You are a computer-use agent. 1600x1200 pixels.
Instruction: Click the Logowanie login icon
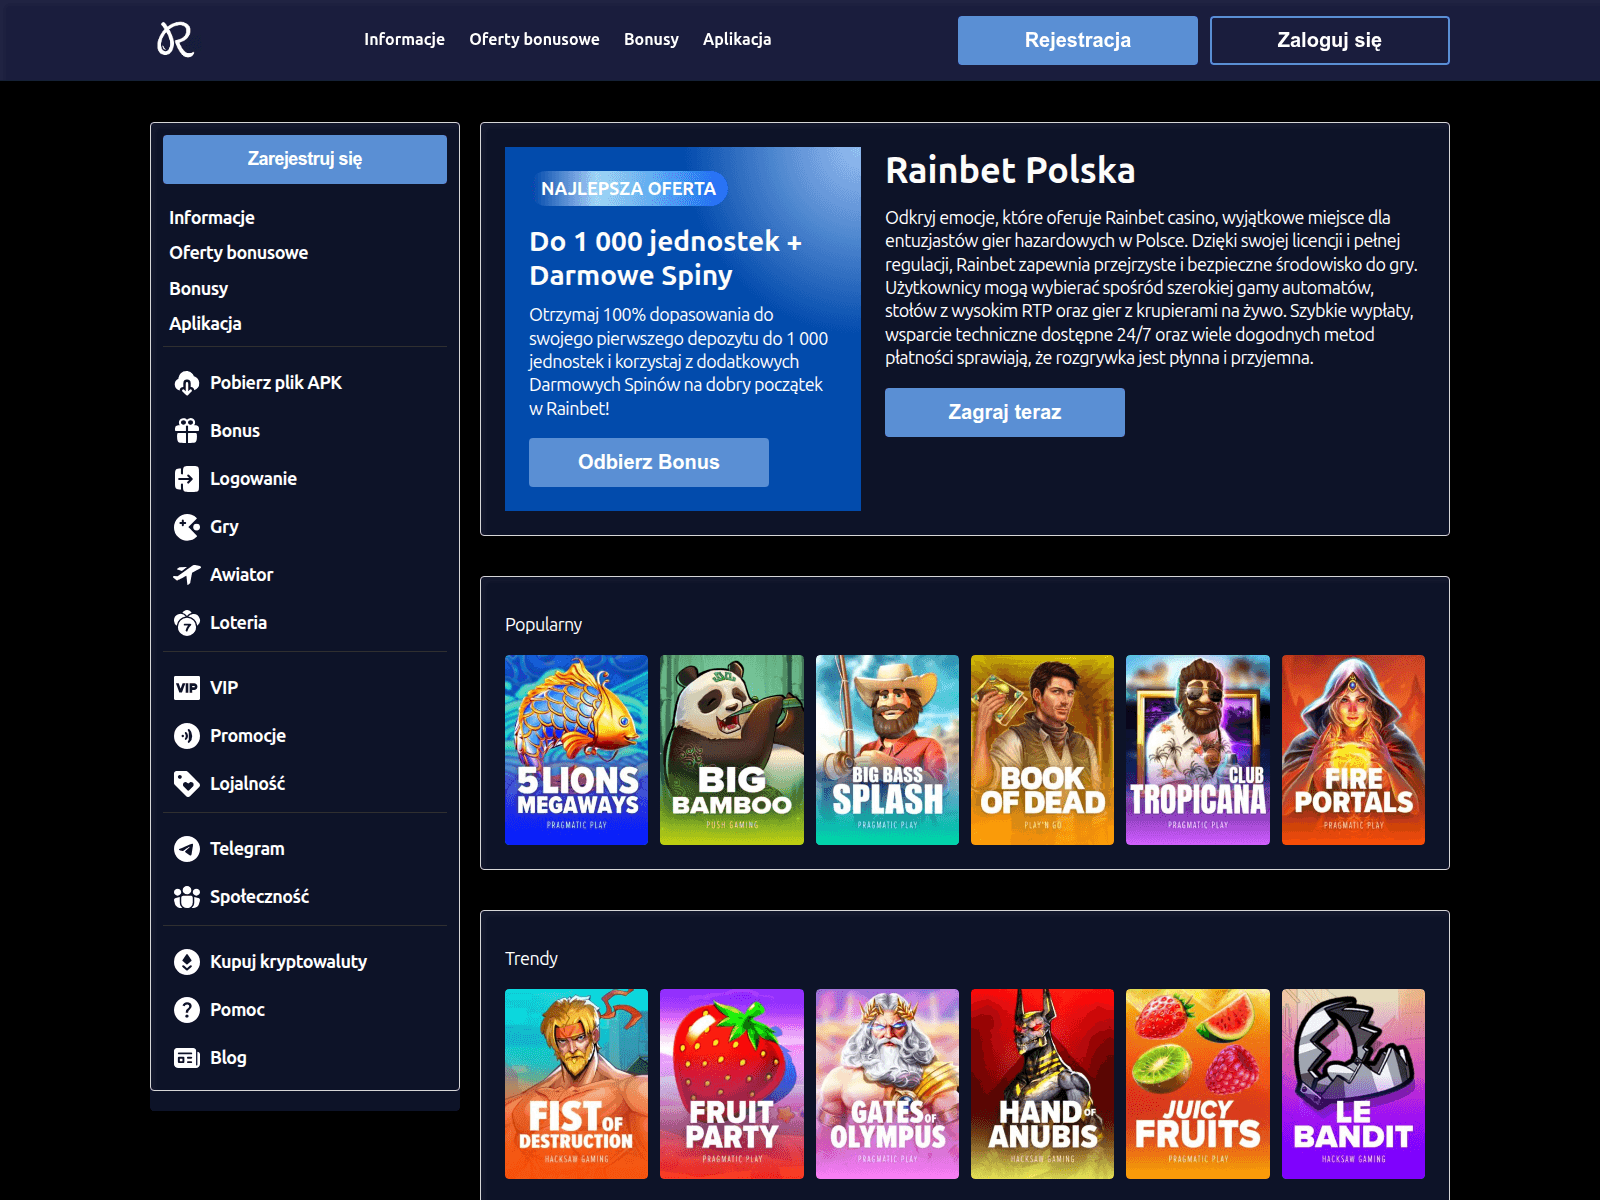[187, 479]
